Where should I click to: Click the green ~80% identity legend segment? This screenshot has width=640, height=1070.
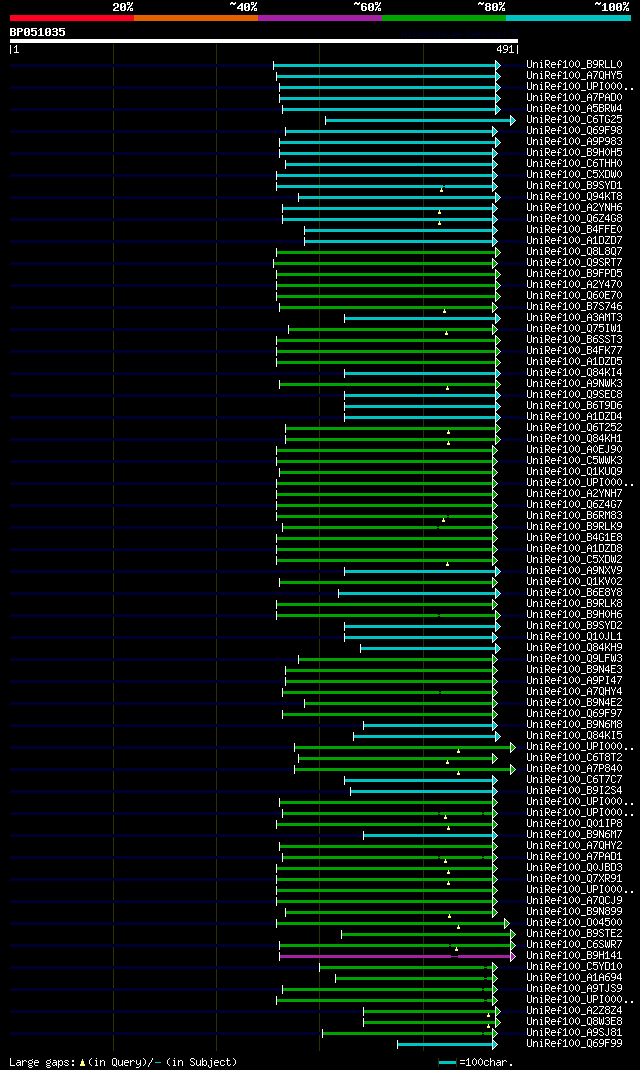coord(444,18)
